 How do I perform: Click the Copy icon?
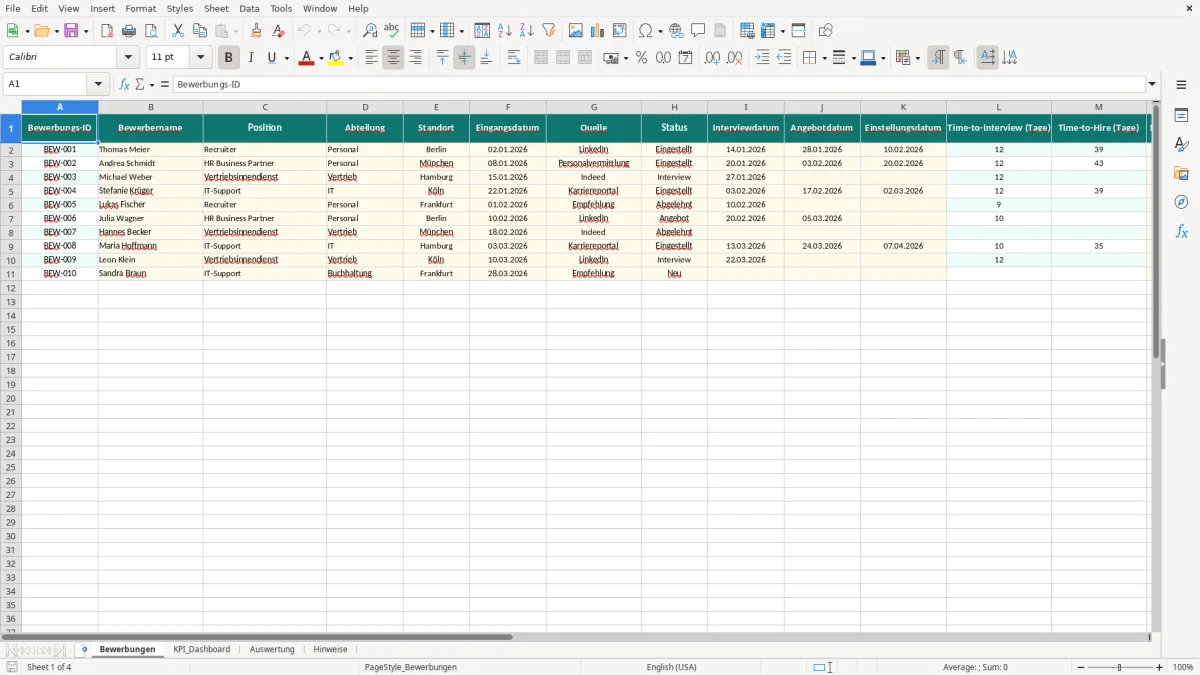click(x=200, y=31)
